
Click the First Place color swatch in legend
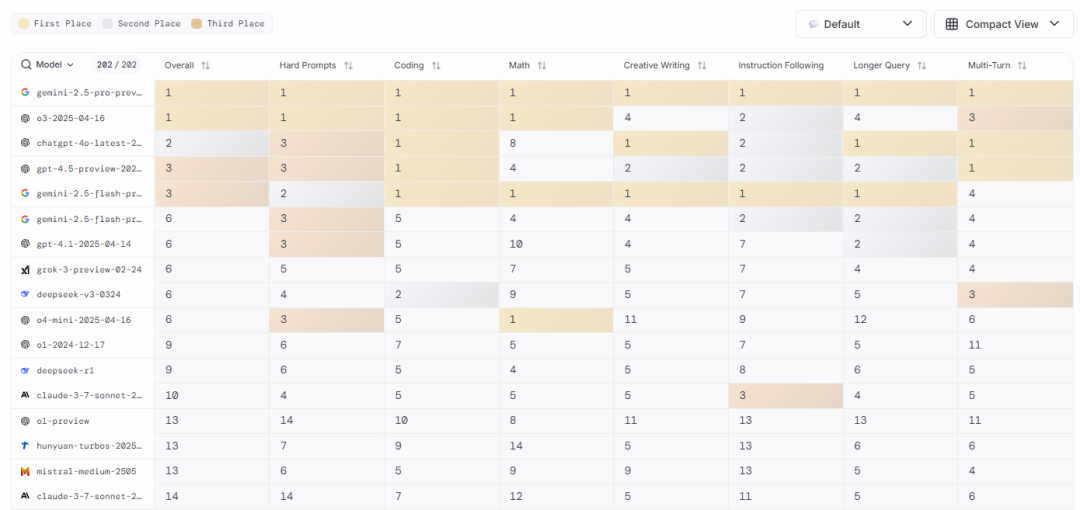pos(23,23)
